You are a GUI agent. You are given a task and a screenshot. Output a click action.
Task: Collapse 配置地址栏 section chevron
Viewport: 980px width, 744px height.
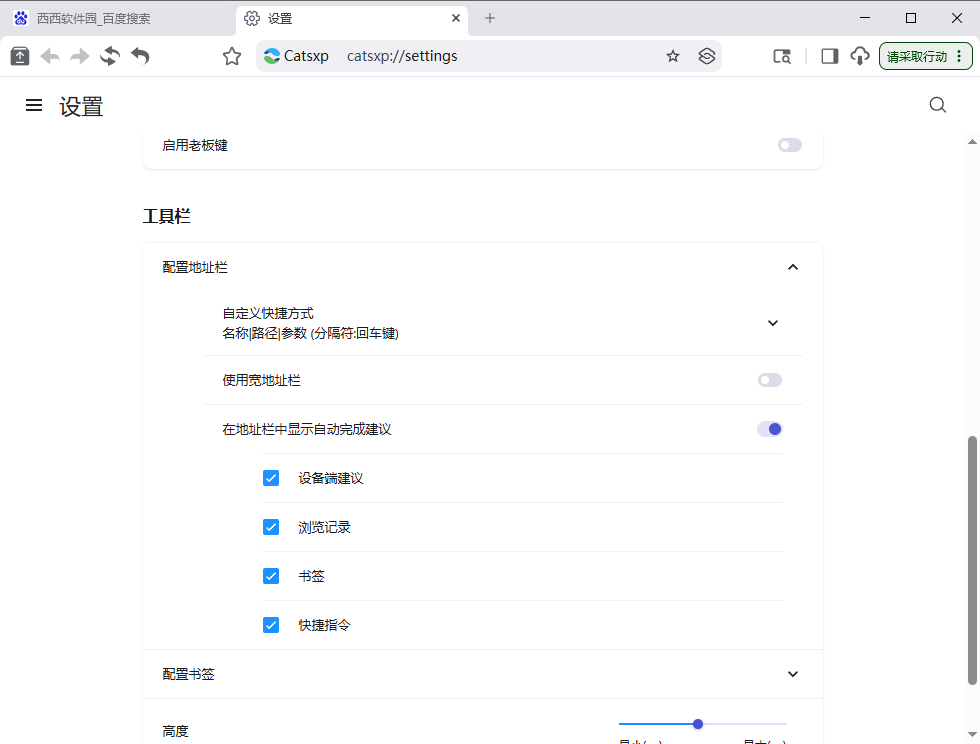tap(792, 267)
